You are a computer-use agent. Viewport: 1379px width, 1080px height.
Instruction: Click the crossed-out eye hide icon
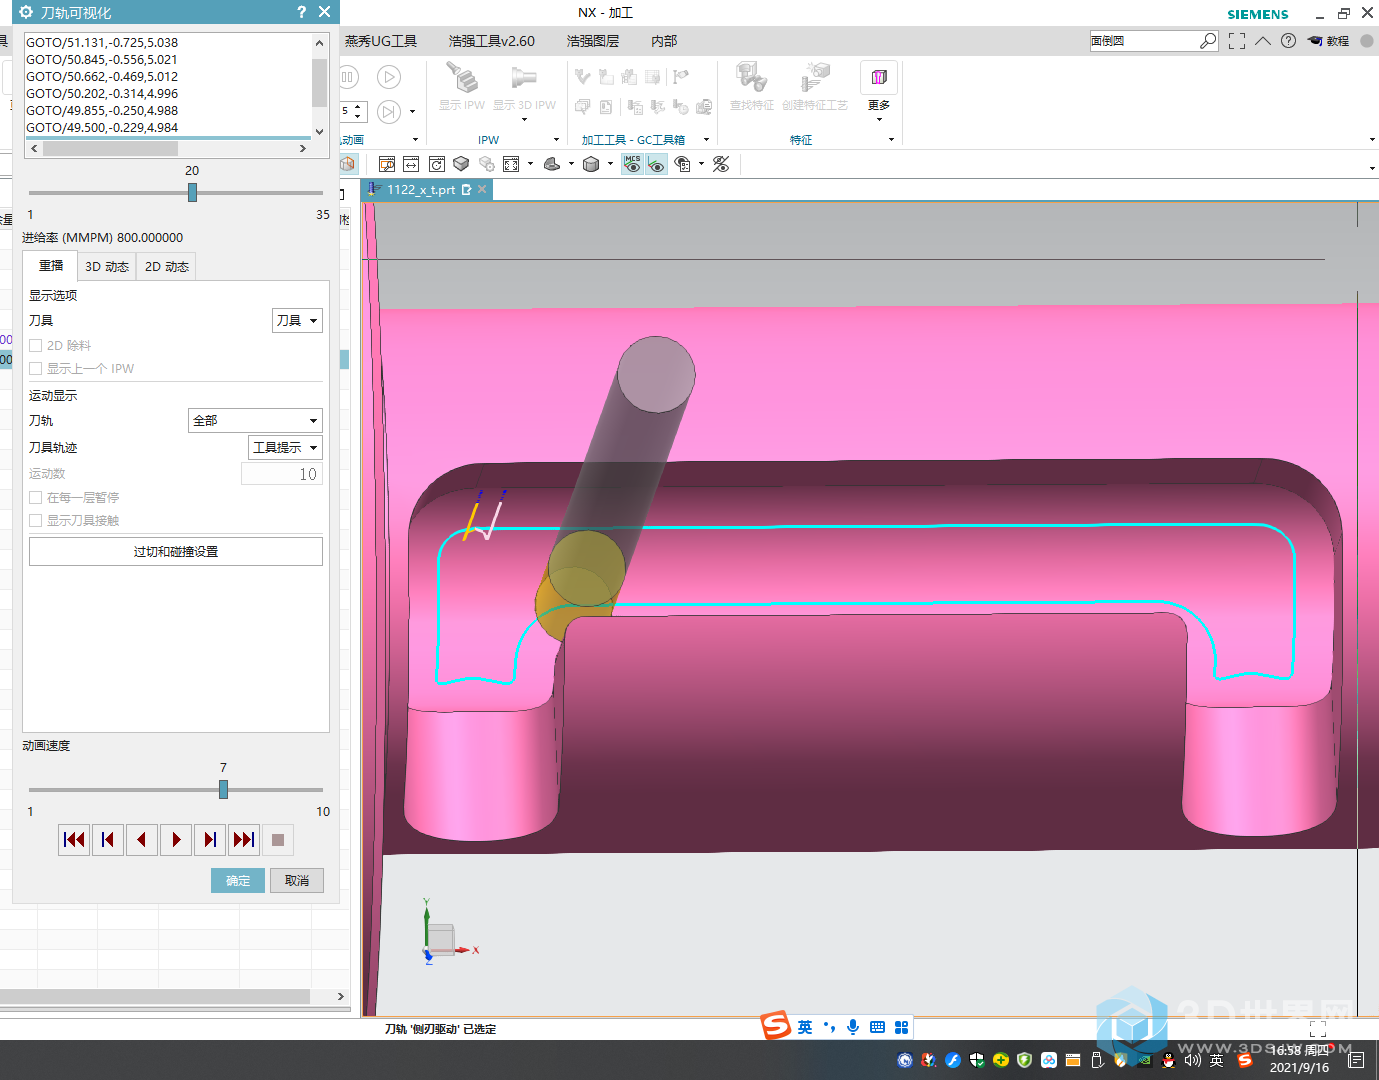click(721, 164)
